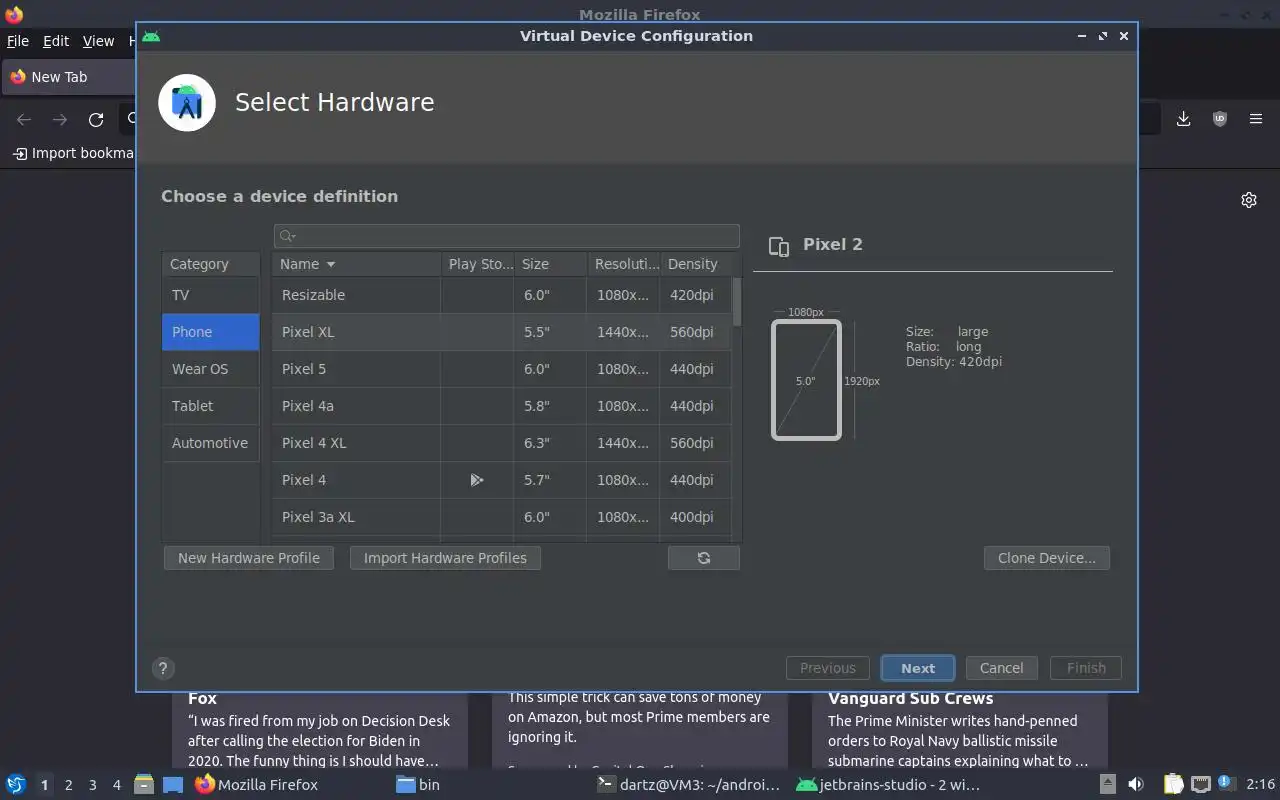Click the Firefox back arrow icon
The width and height of the screenshot is (1280, 800).
(24, 120)
